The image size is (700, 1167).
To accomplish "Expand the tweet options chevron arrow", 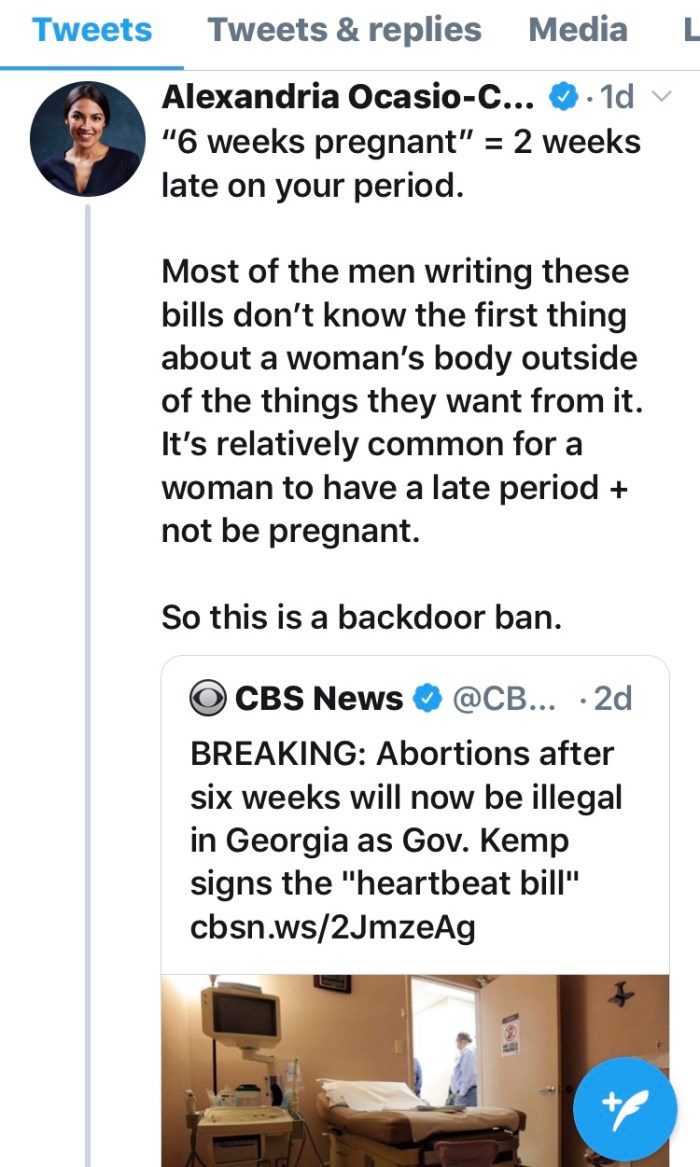I will [659, 97].
